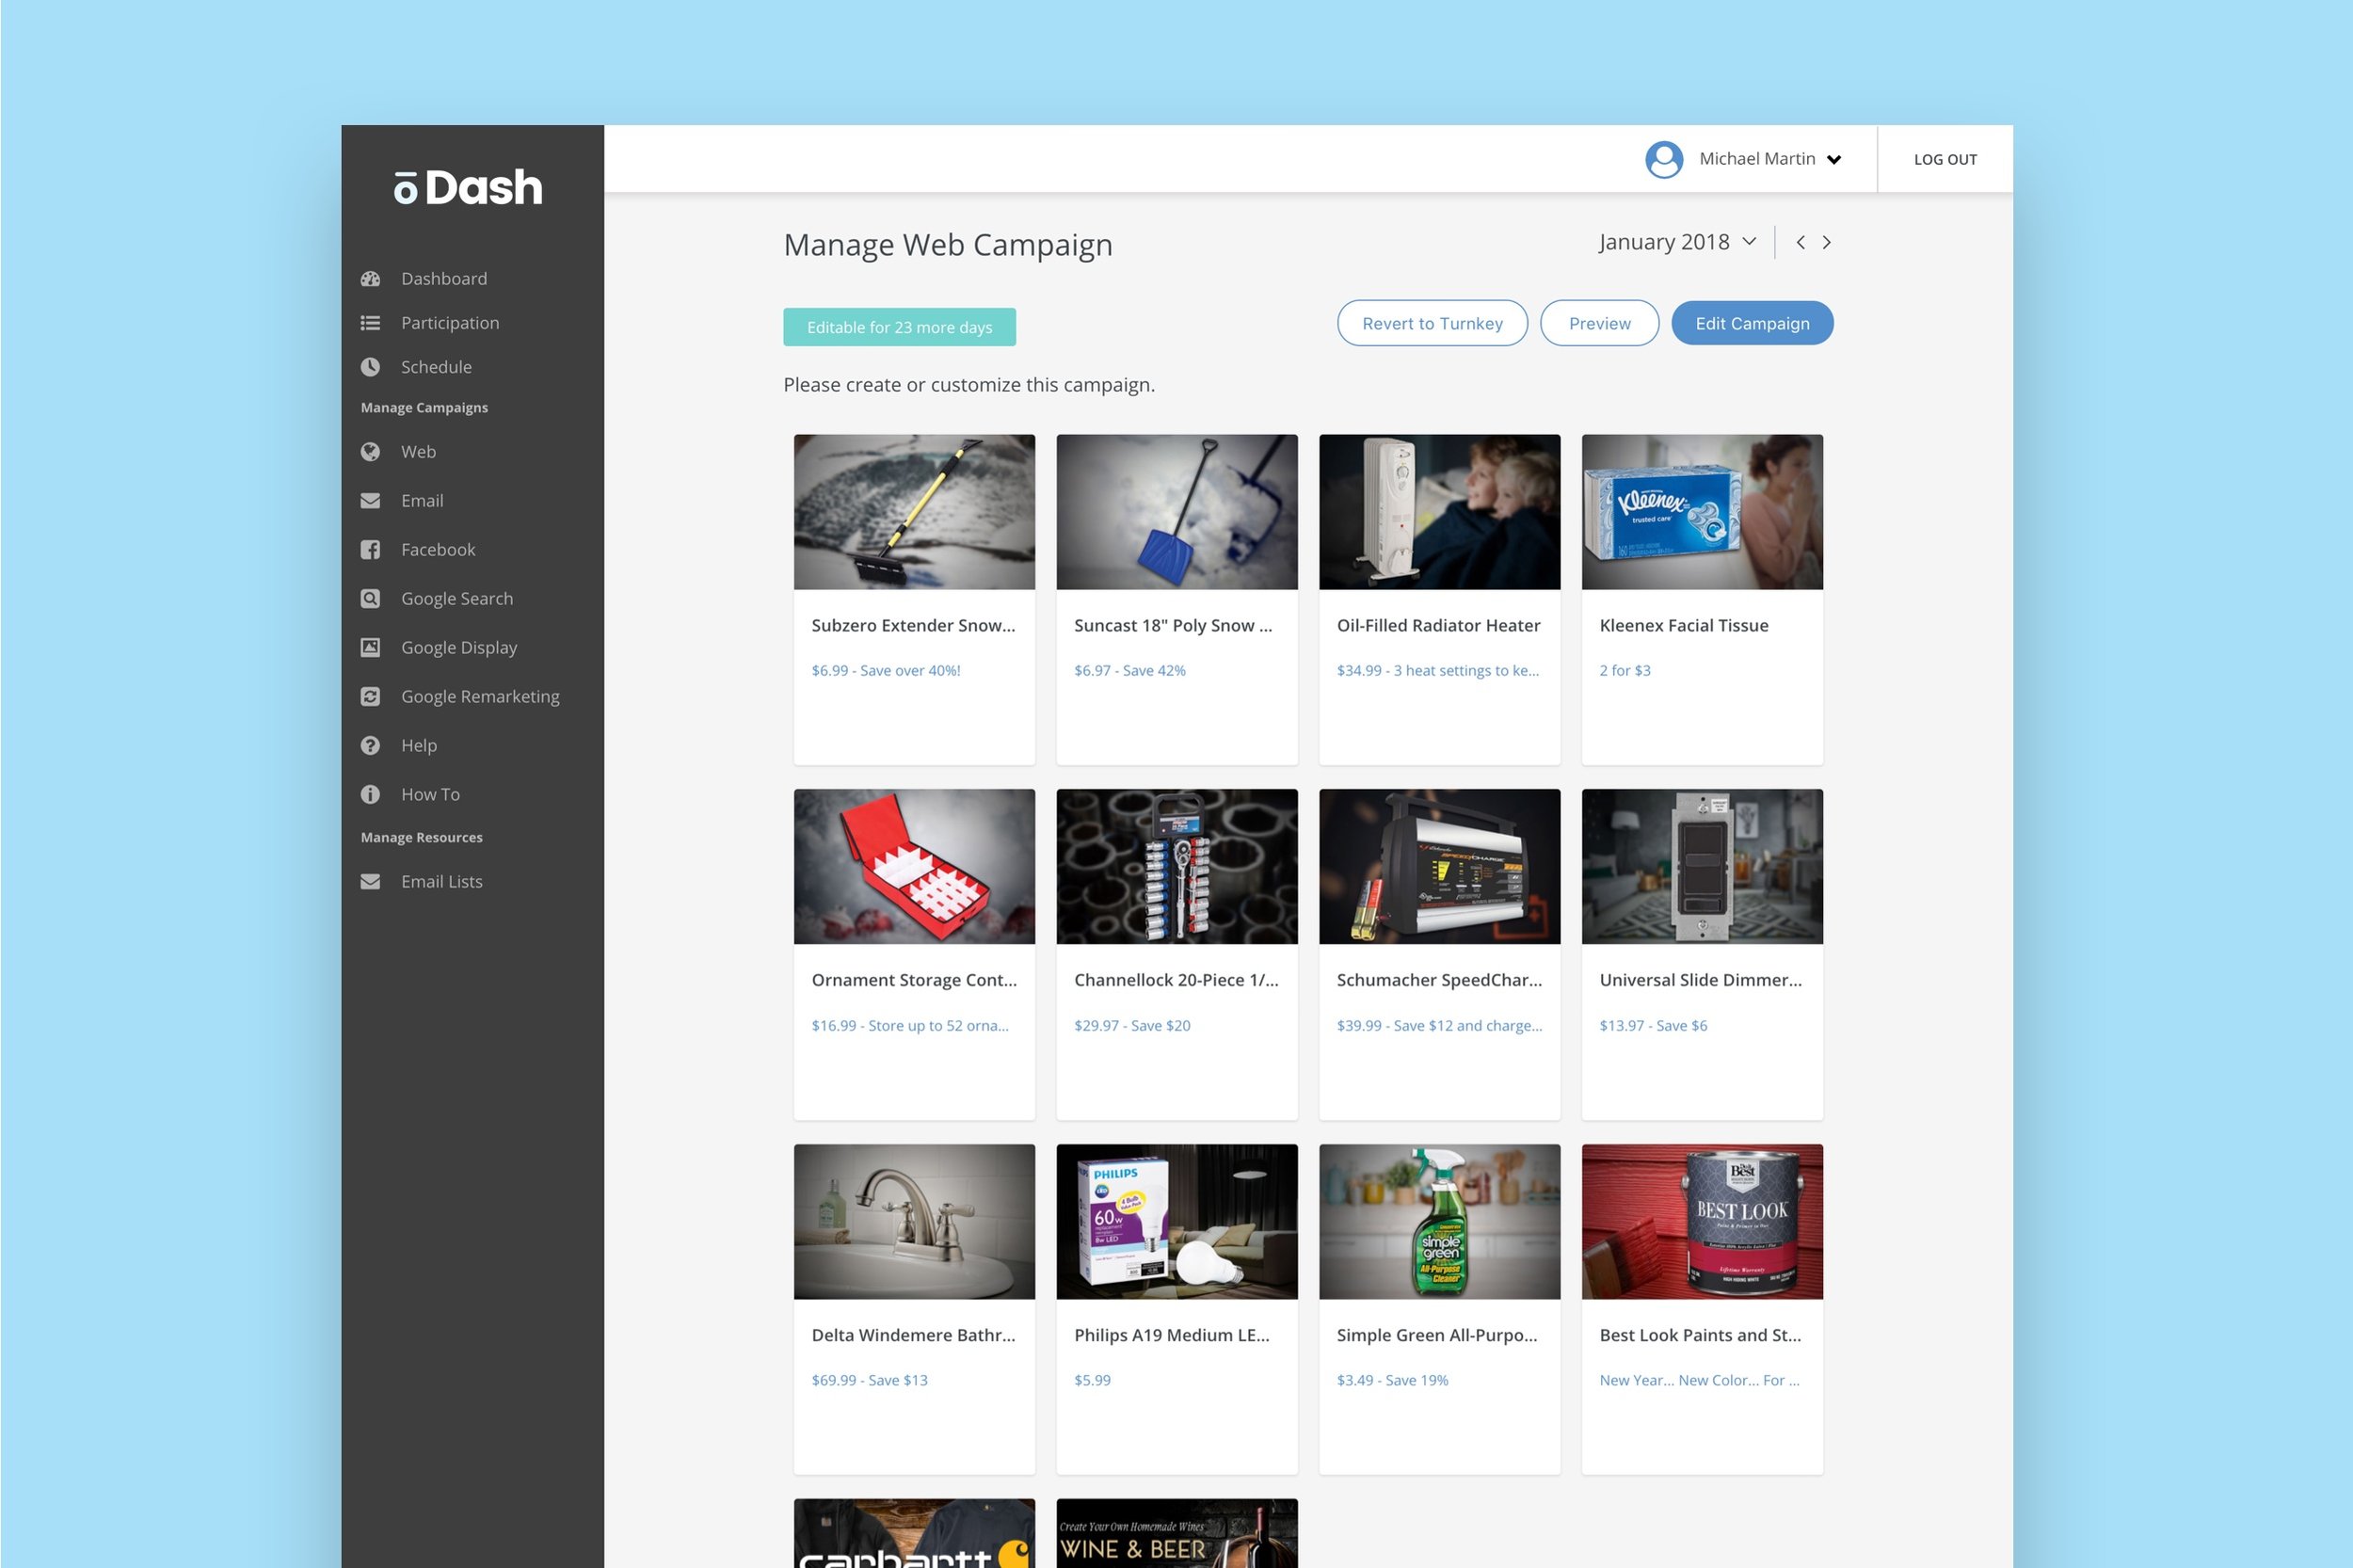Click "Kleenex Facial Tissue" title
Viewport: 2353px width, 1568px height.
1684,626
